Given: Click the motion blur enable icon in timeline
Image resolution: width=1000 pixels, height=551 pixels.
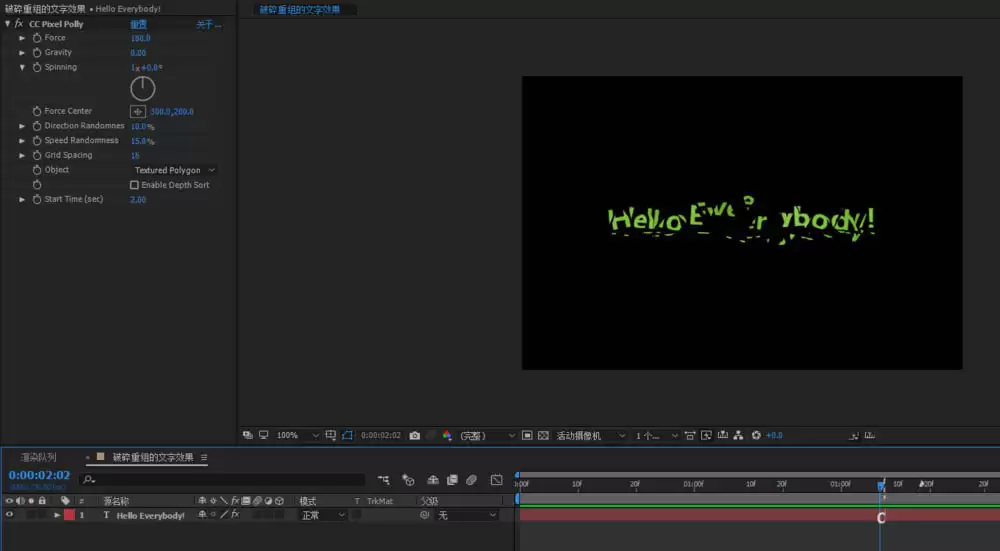Looking at the screenshot, I should 471,480.
